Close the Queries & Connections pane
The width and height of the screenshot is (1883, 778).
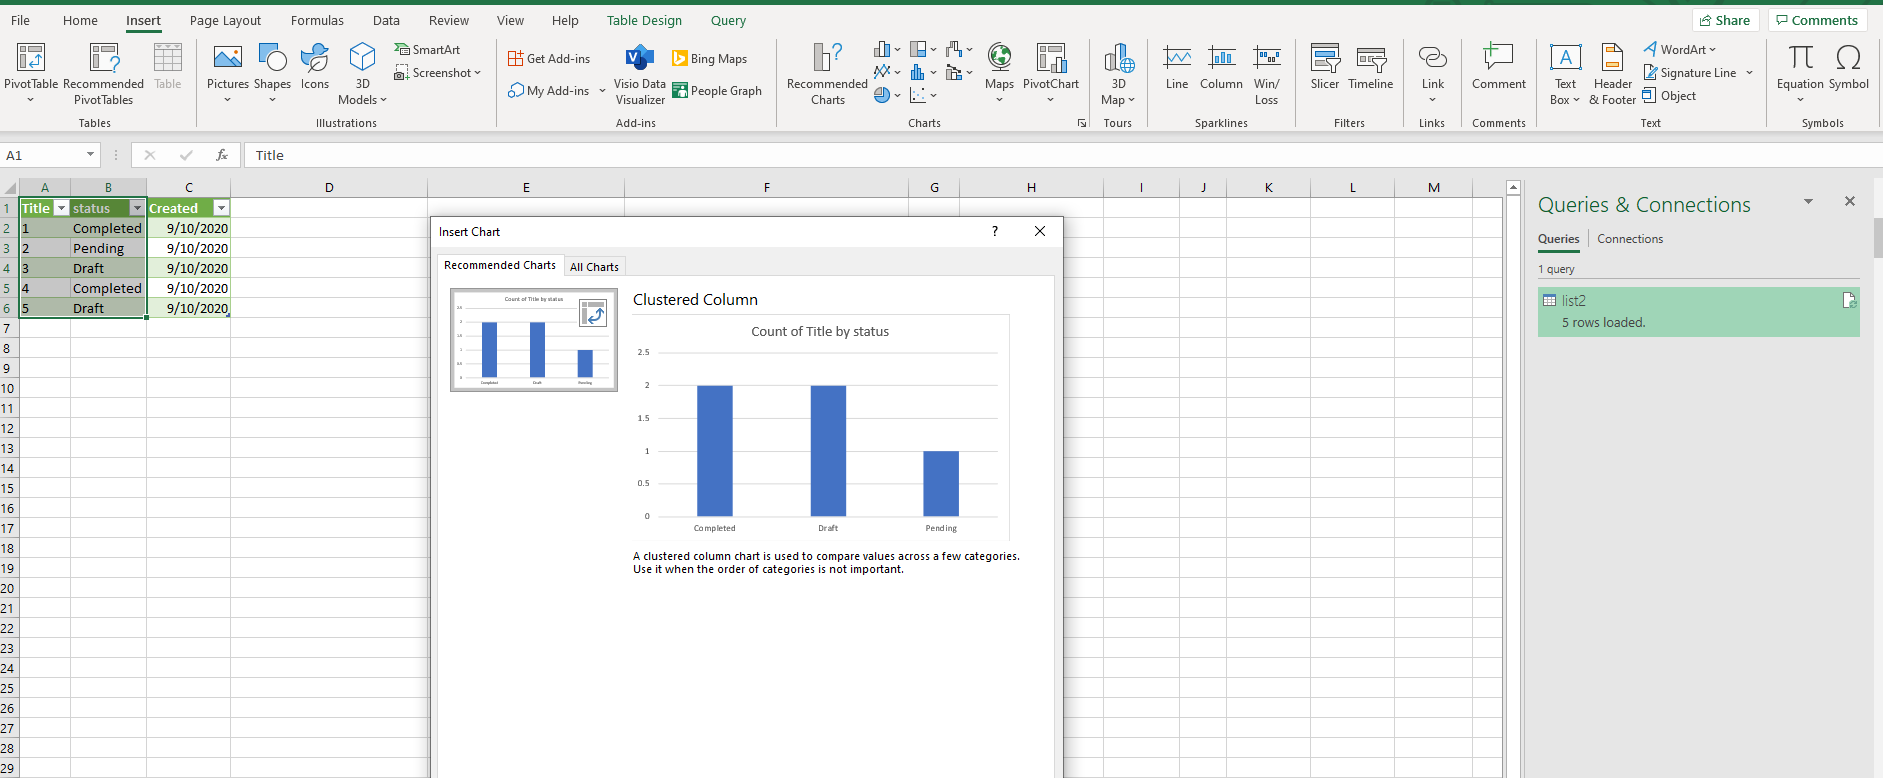[x=1850, y=202]
